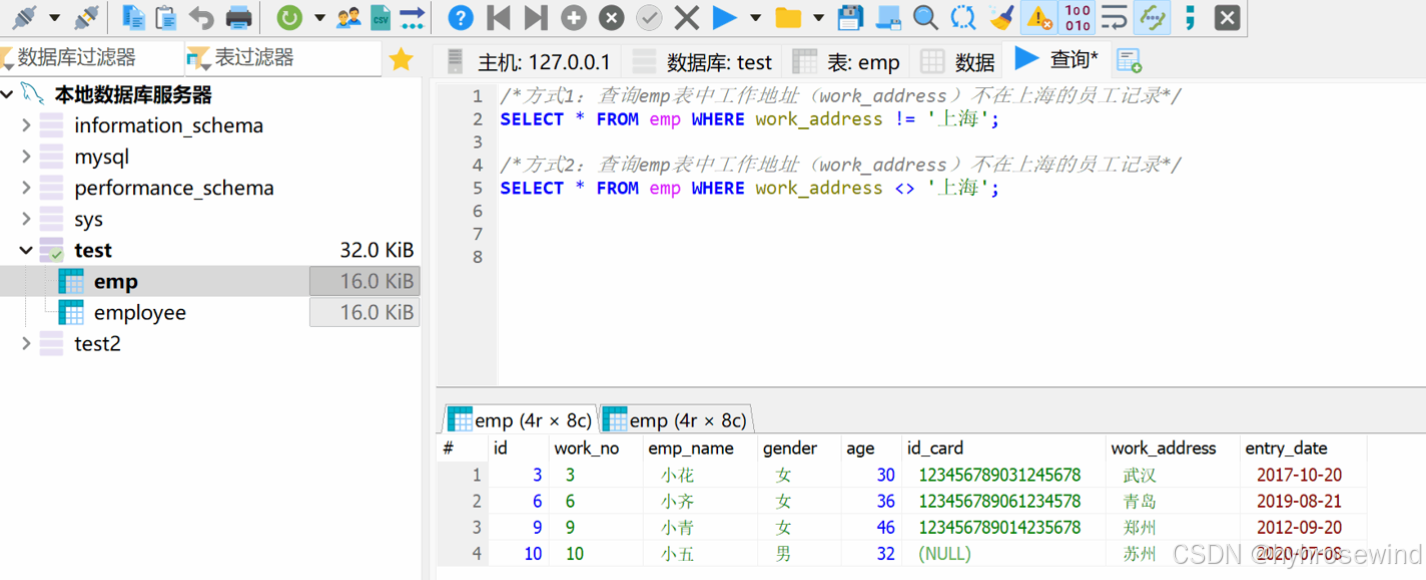The height and width of the screenshot is (580, 1426).
Task: Switch to the 表: emp tab
Action: (847, 62)
